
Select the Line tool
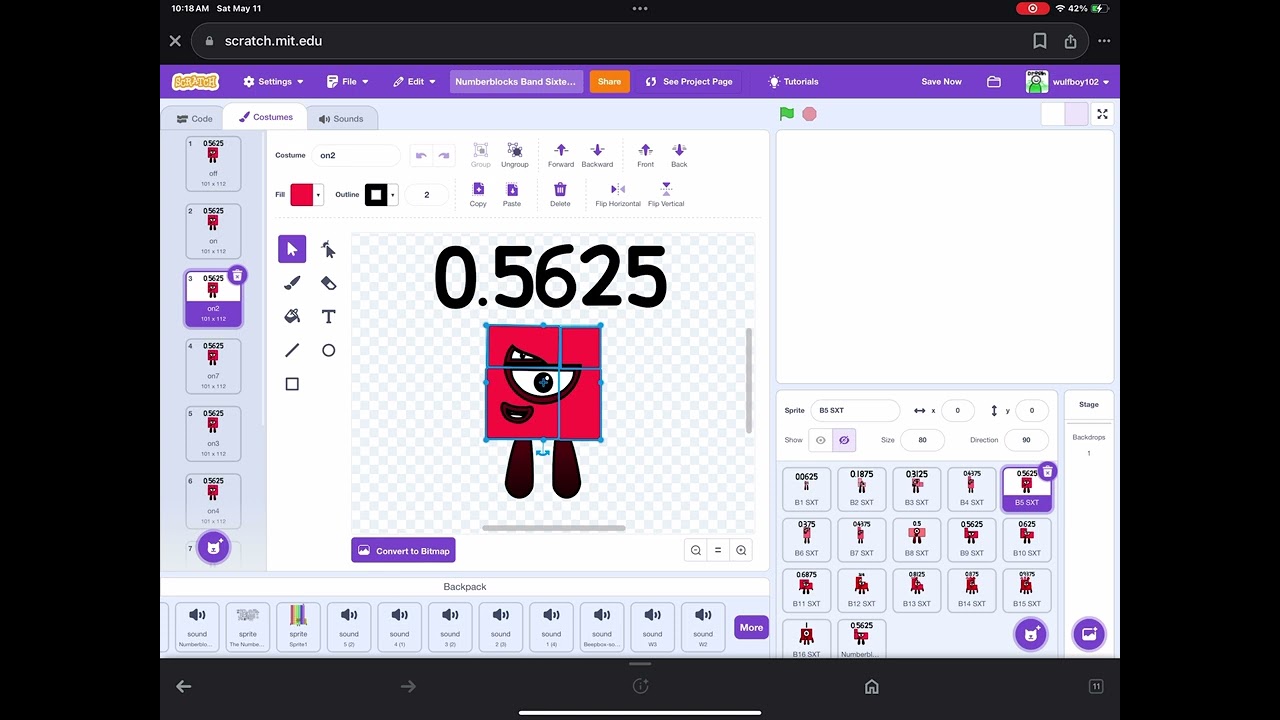(292, 350)
